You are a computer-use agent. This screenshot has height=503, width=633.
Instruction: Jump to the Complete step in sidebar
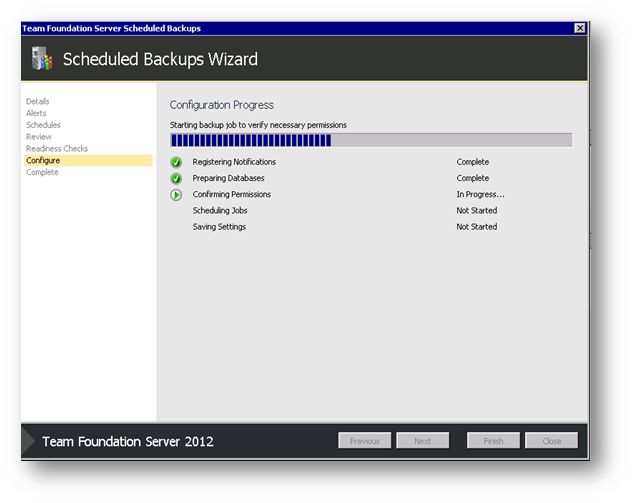(42, 172)
